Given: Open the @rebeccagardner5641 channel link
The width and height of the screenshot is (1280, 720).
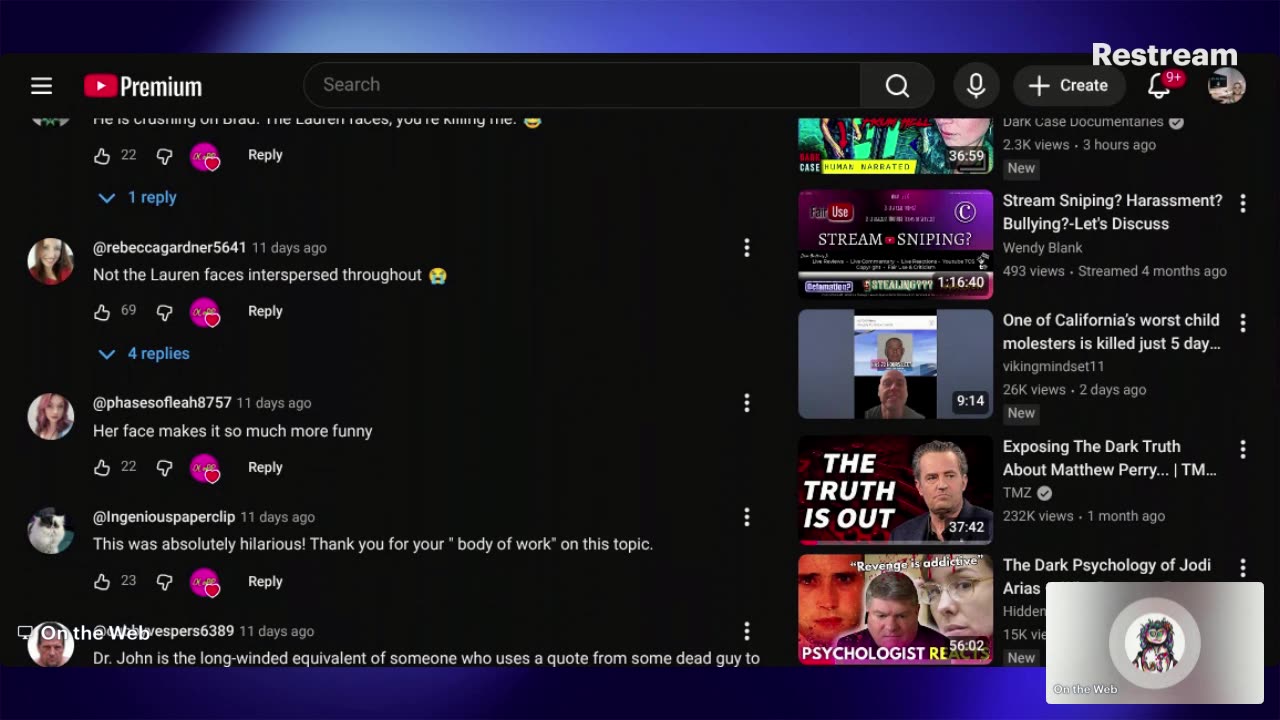Looking at the screenshot, I should (x=169, y=247).
